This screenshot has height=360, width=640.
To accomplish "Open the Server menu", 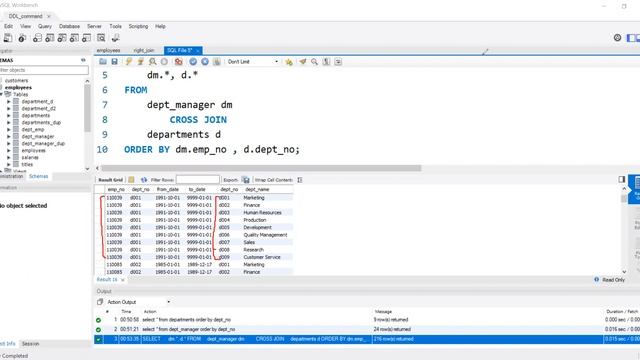I will [94, 26].
